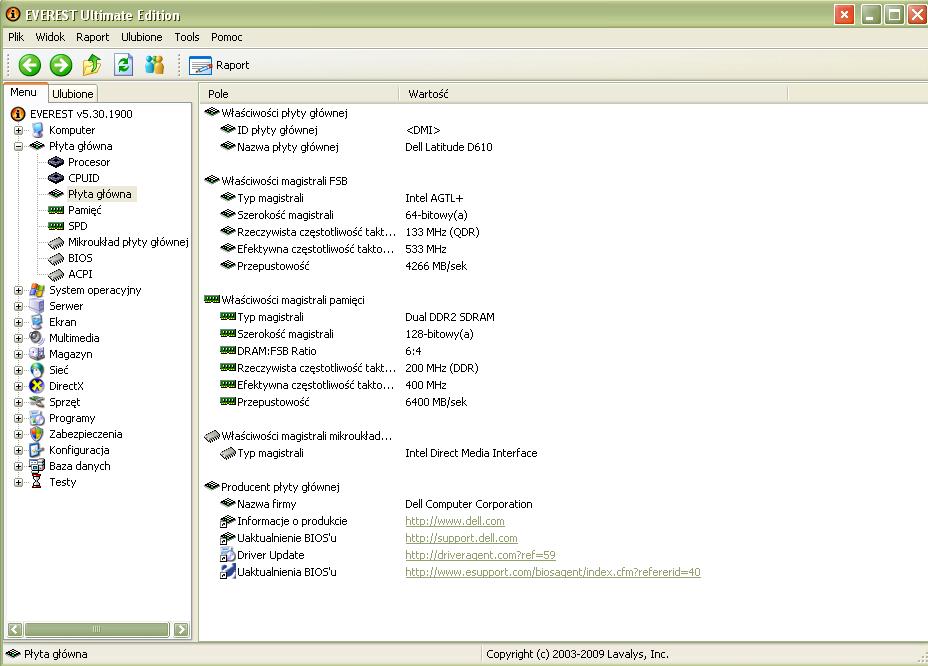Click the Dell Latitude D610 value

[x=449, y=147]
